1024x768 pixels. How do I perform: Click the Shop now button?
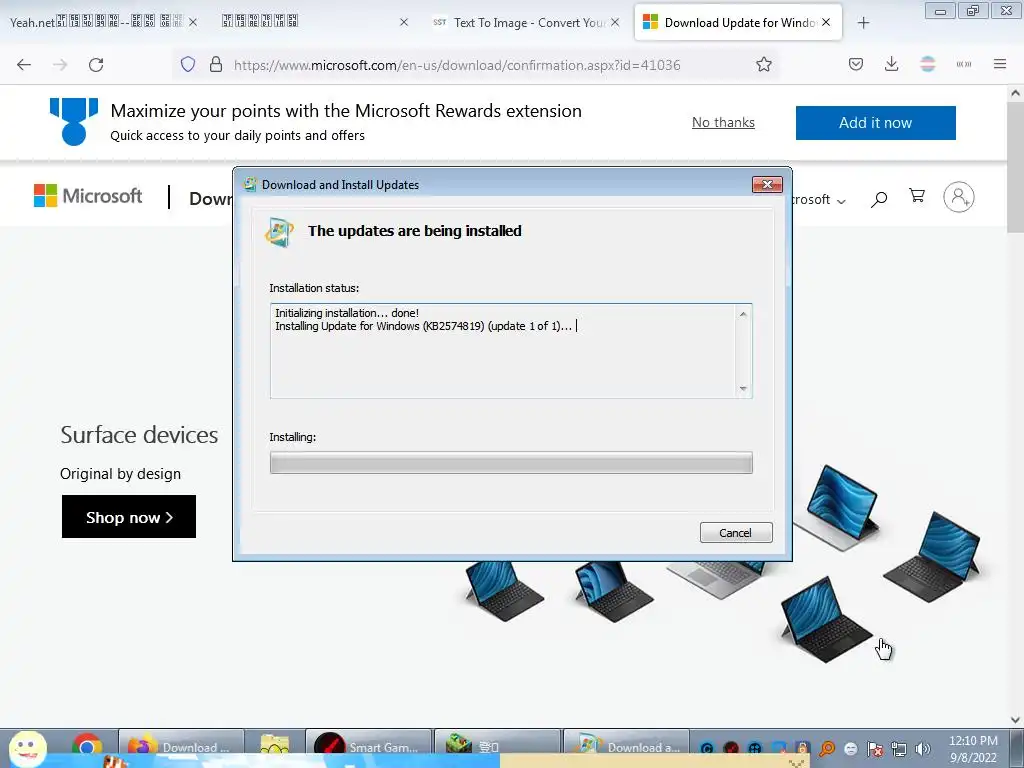[129, 517]
